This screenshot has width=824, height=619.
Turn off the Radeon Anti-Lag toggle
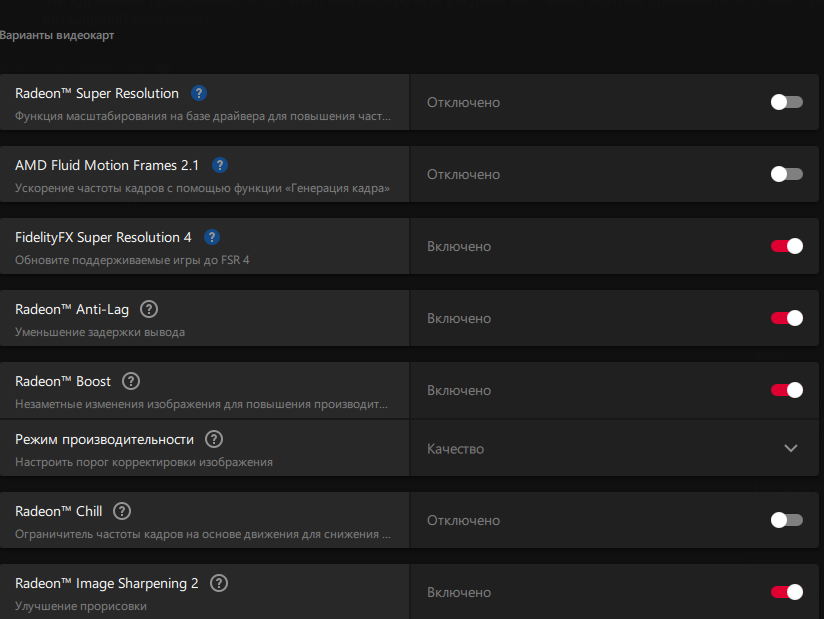click(786, 318)
